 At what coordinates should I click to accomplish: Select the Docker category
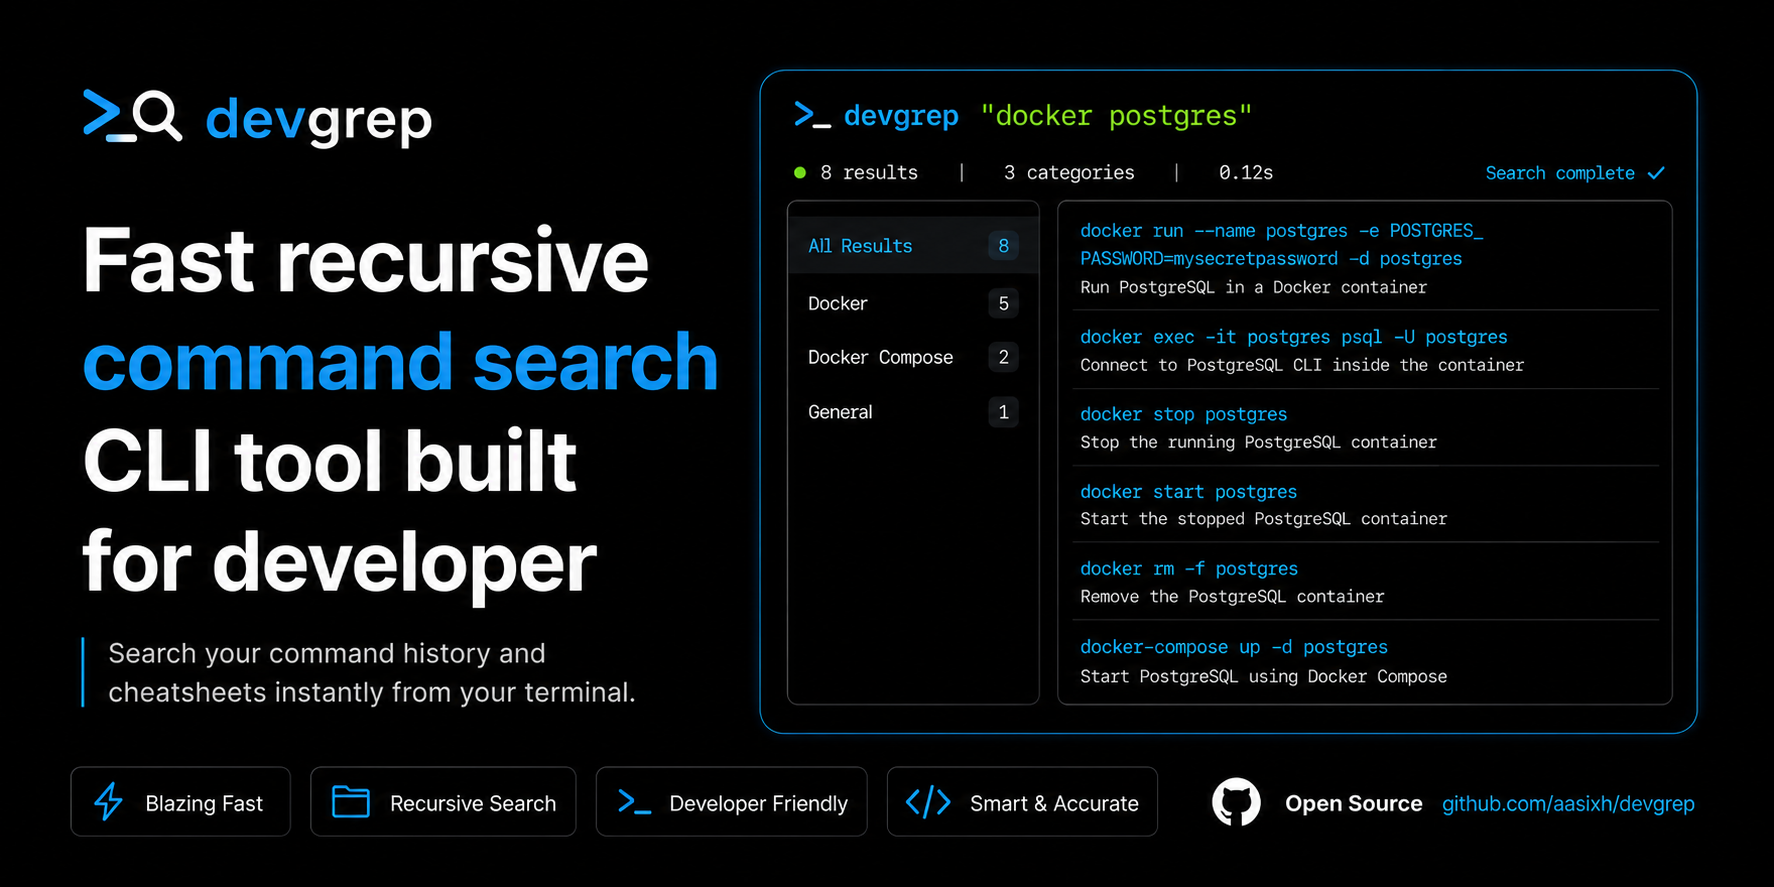tap(913, 303)
